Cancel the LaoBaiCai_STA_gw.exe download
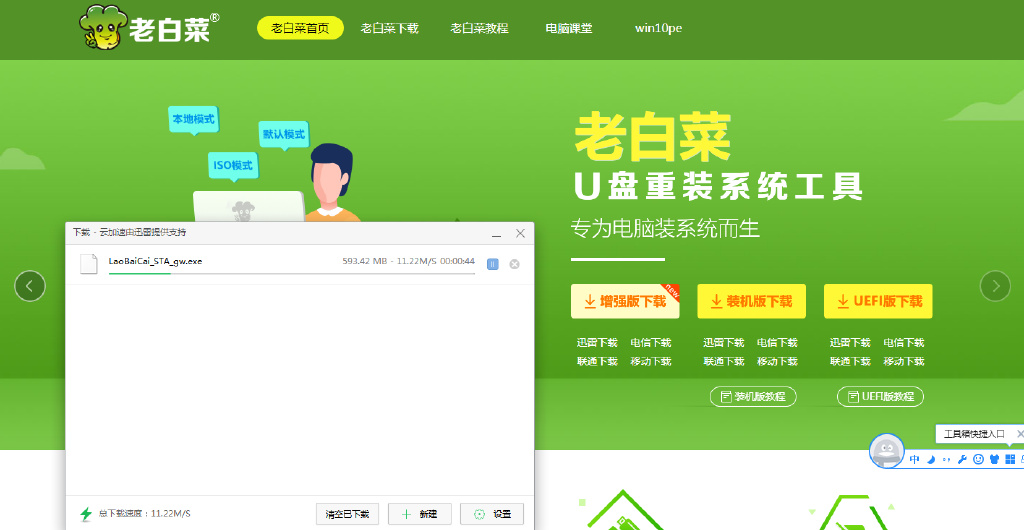Viewport: 1024px width, 530px height. [x=515, y=264]
